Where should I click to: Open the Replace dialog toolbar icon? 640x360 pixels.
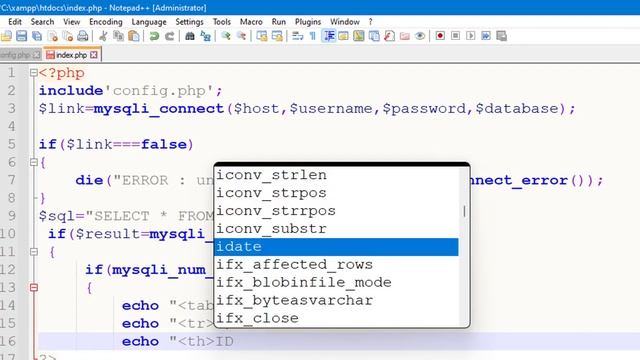click(x=205, y=36)
